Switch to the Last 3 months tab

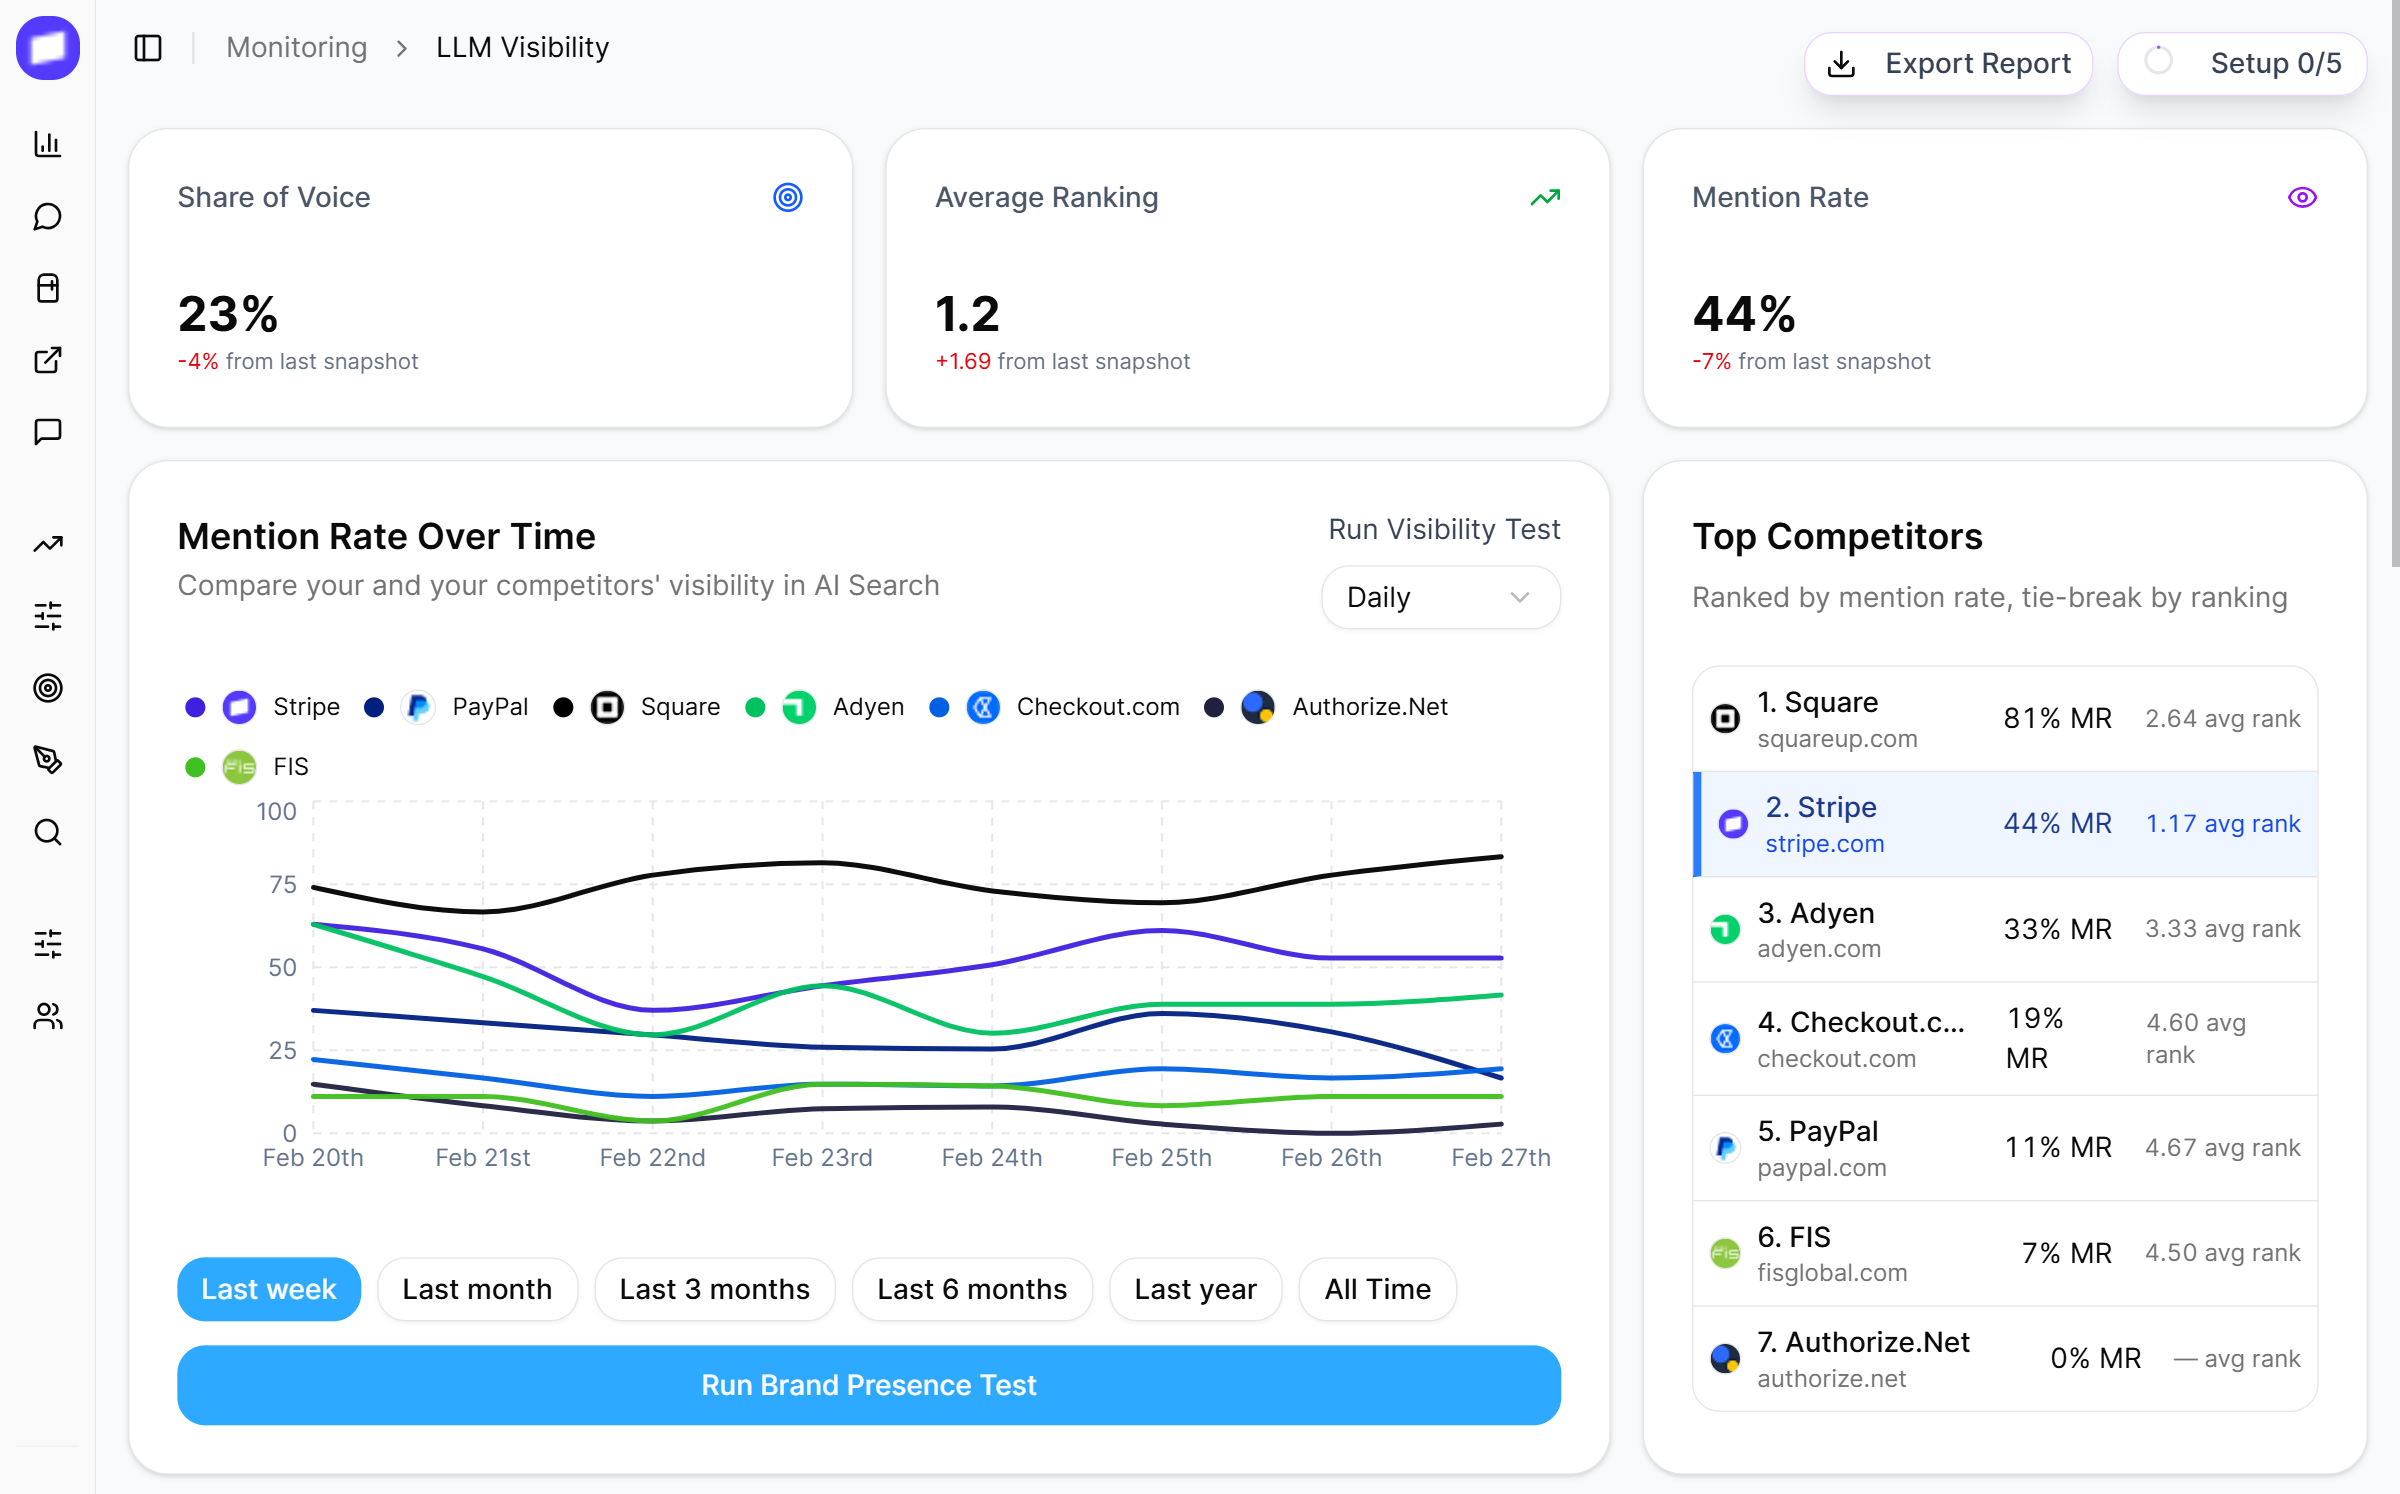714,1289
